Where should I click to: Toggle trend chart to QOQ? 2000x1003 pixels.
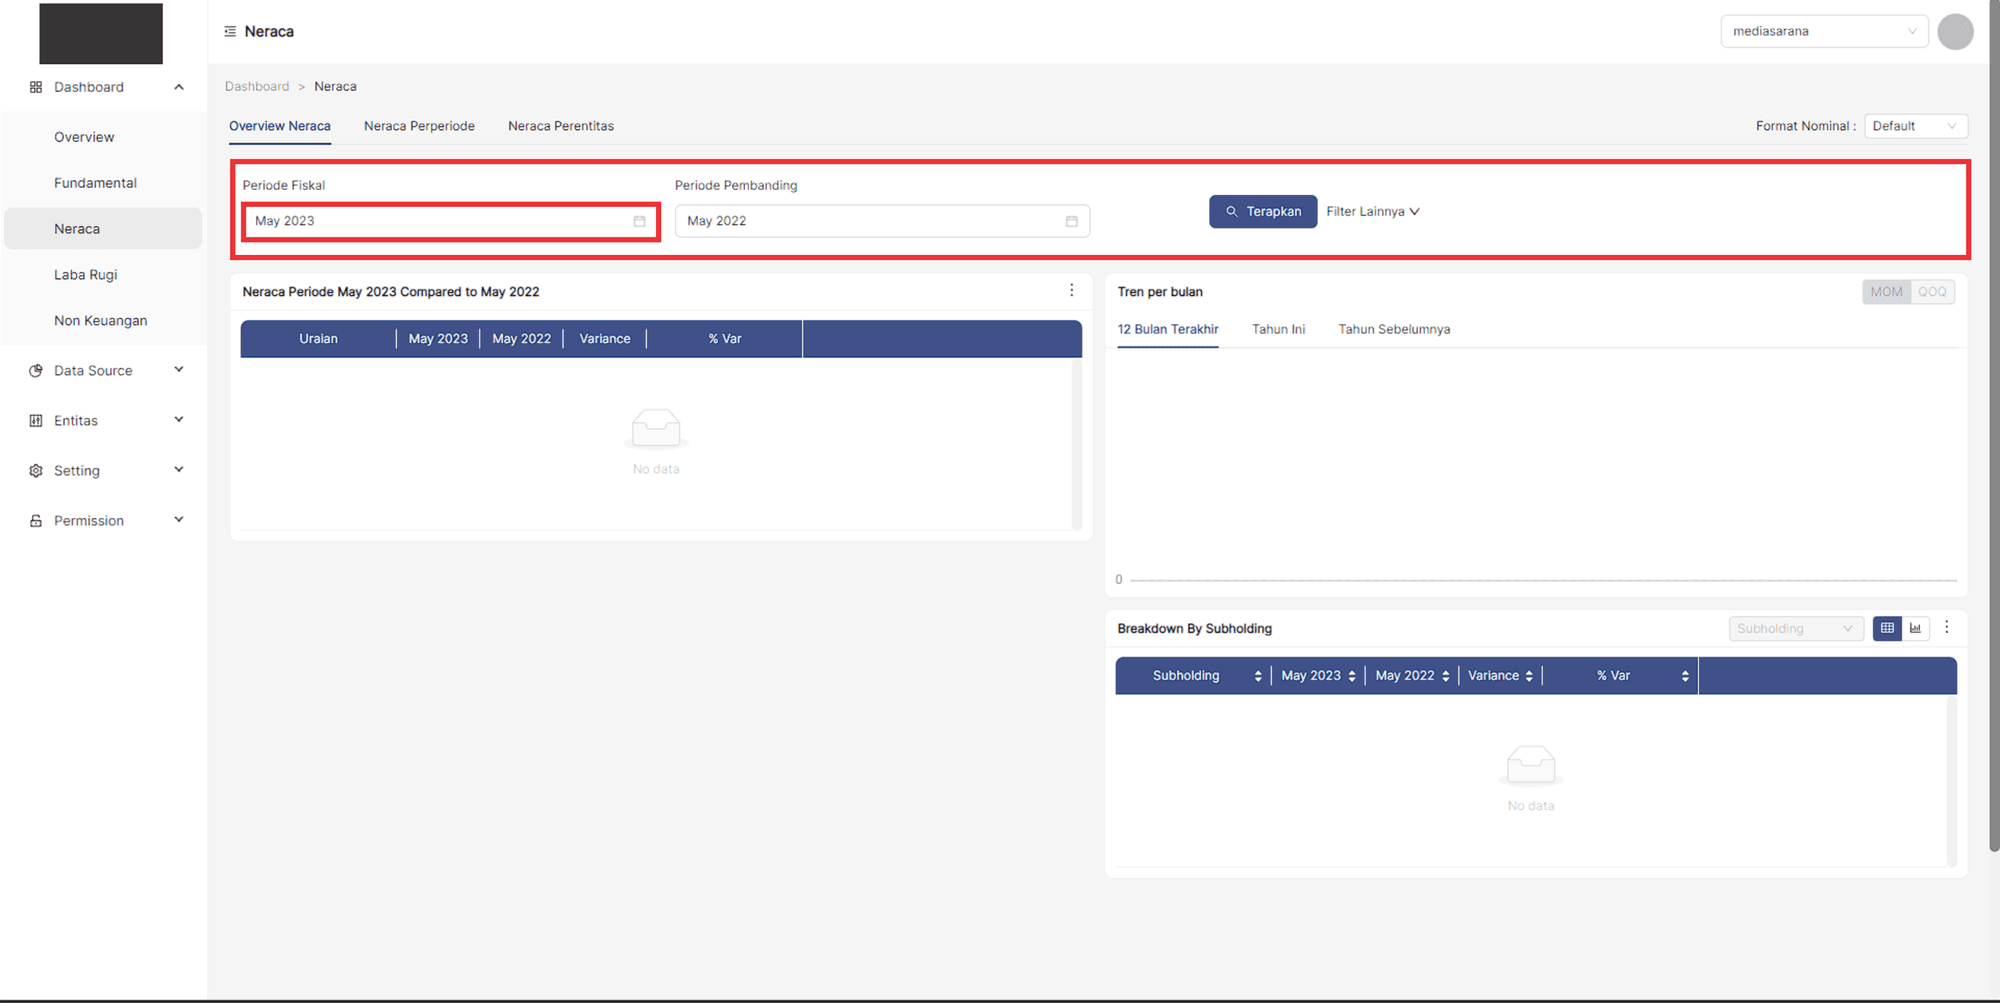tap(1932, 292)
